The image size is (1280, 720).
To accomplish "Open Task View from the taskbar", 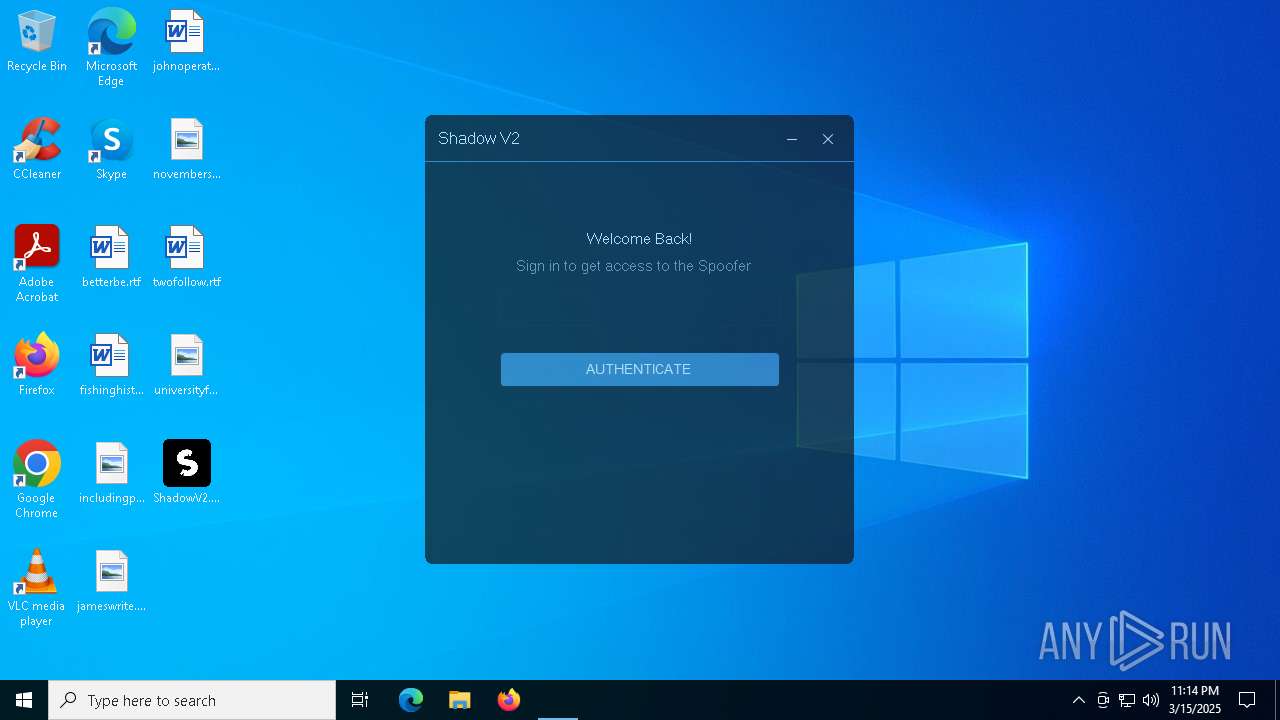I will 360,700.
